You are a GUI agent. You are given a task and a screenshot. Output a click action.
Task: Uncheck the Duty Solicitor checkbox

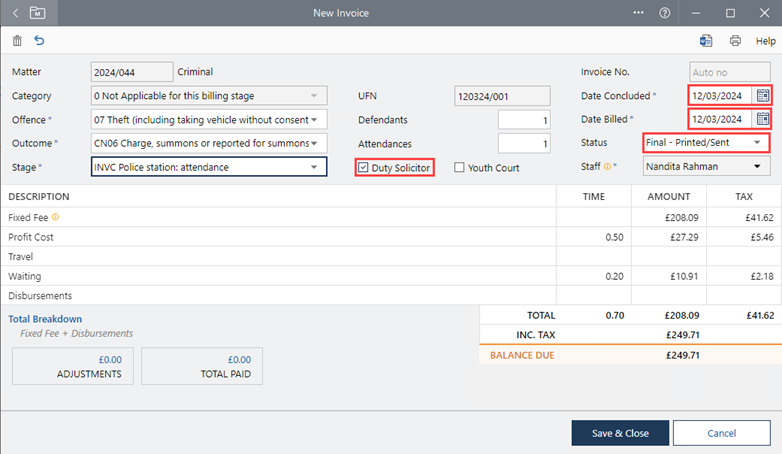(x=364, y=168)
